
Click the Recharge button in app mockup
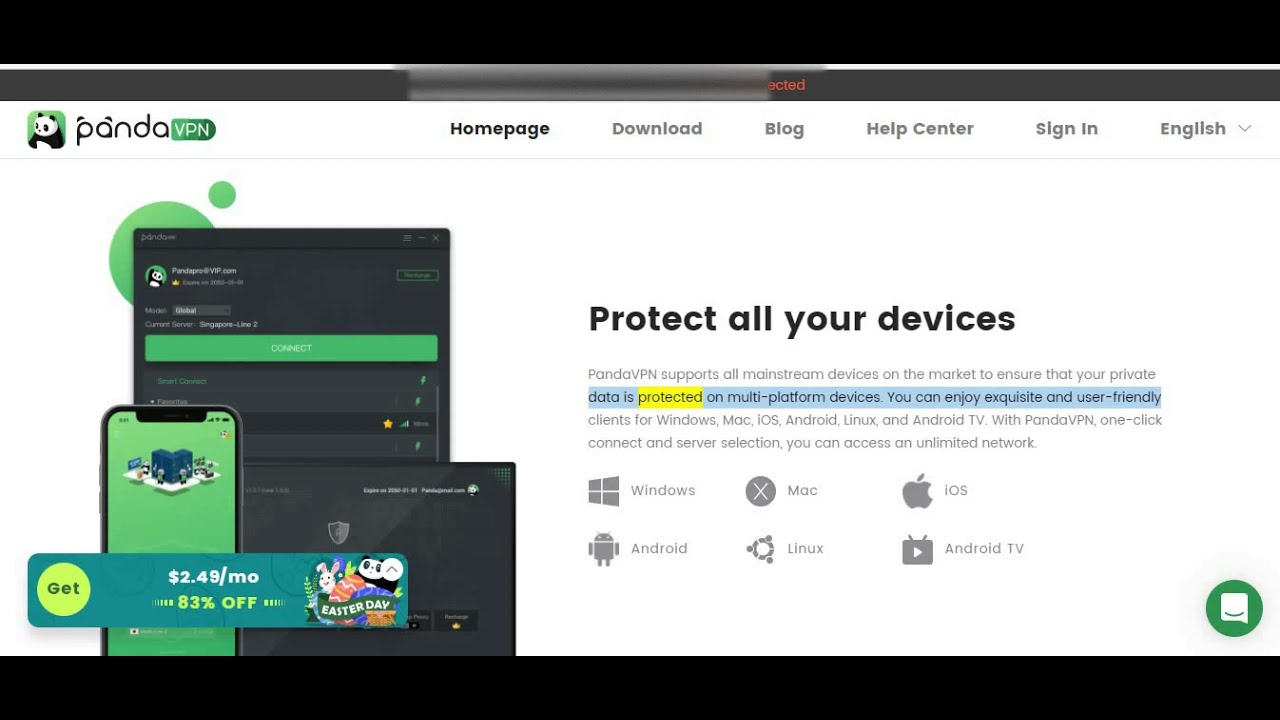[x=417, y=275]
